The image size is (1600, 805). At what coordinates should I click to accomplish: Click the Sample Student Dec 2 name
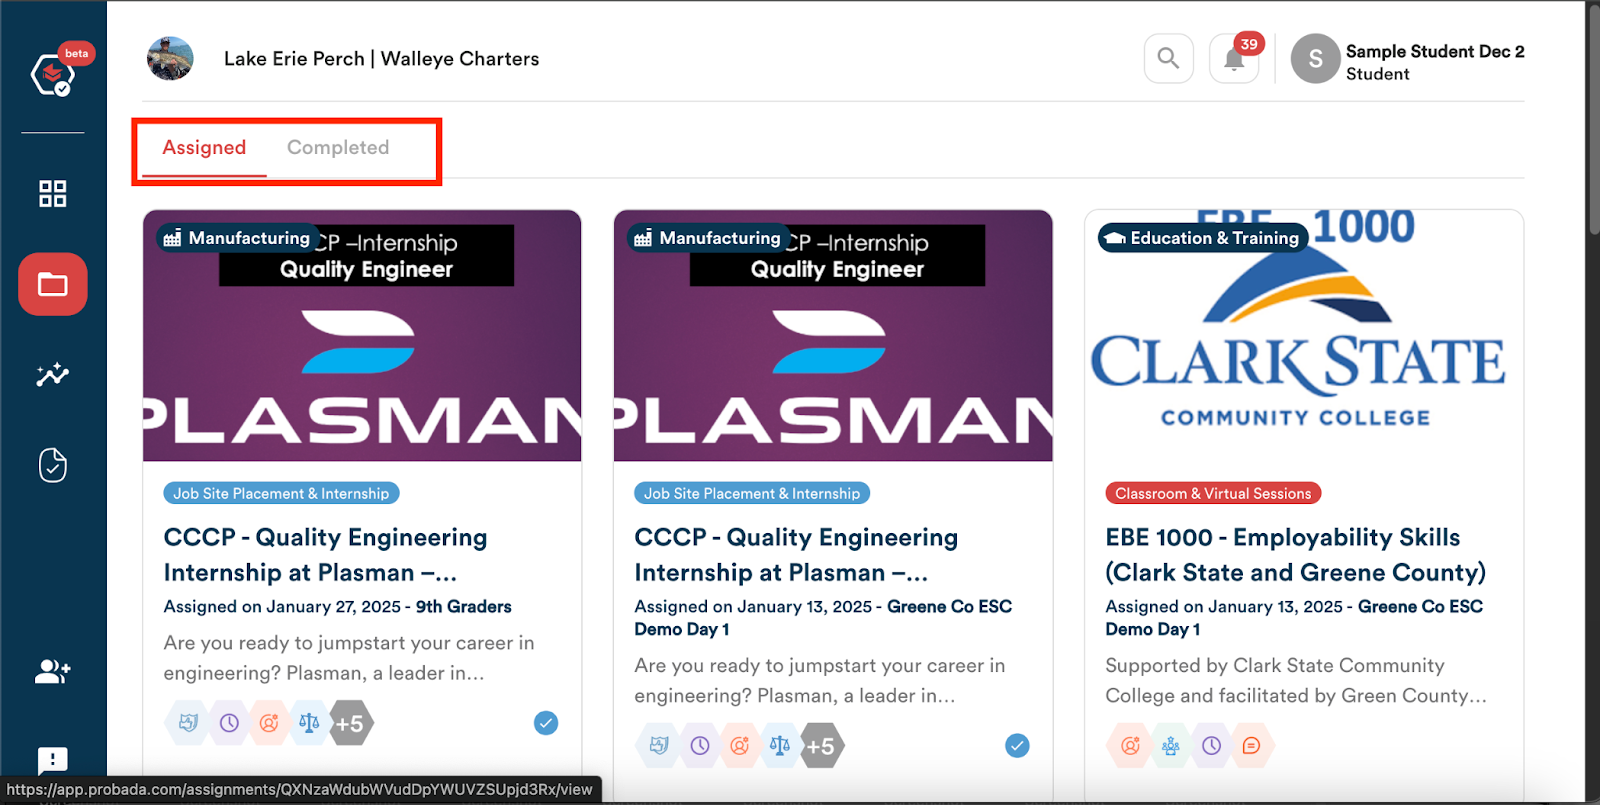(x=1435, y=51)
